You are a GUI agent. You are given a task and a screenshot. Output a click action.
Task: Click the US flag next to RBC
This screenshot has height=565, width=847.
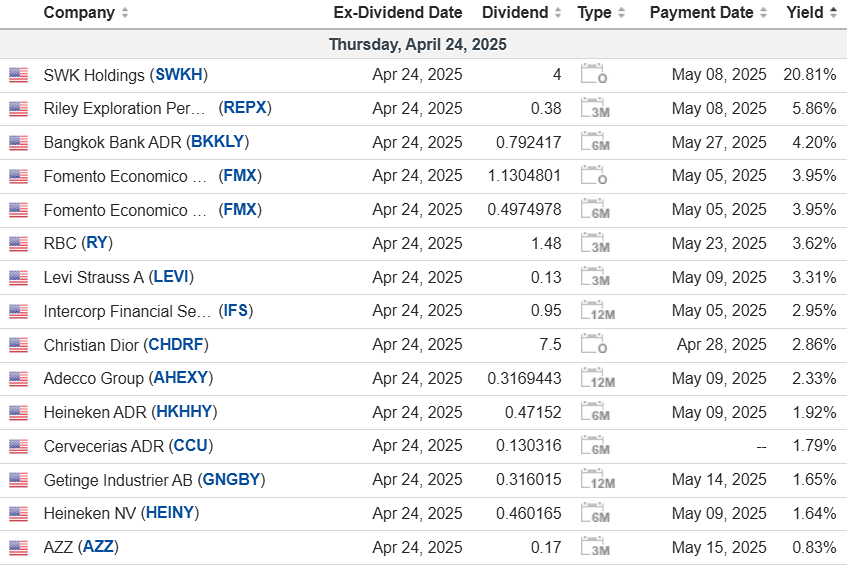click(18, 244)
